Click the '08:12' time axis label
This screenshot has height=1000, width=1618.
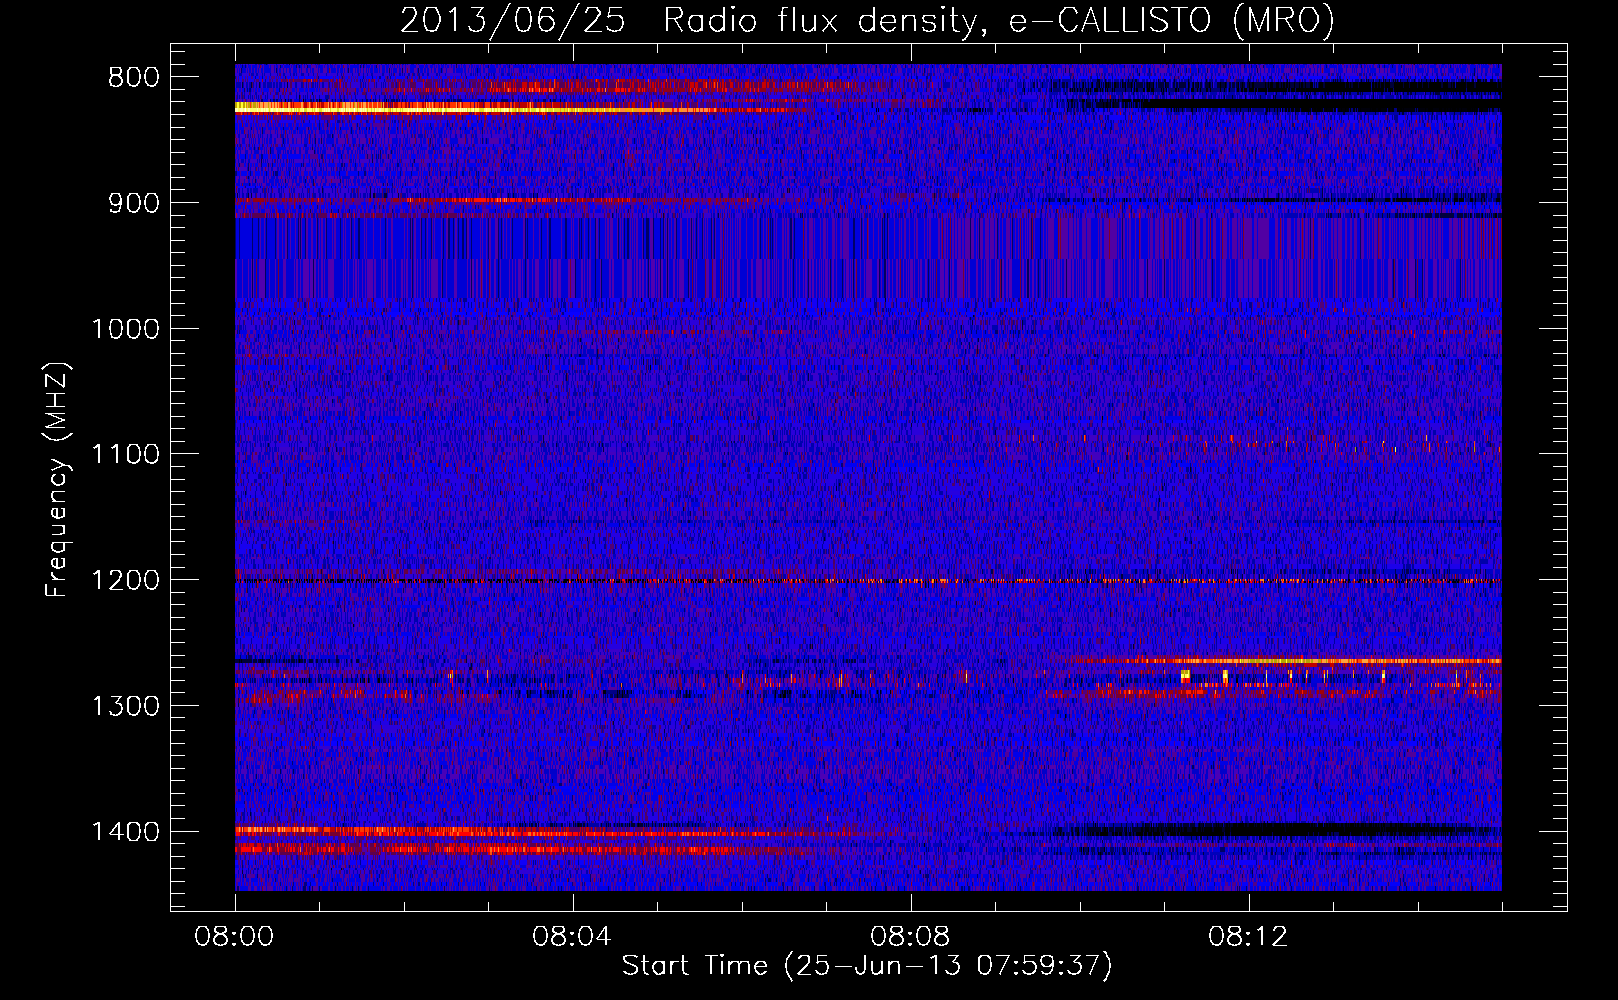pos(1248,937)
